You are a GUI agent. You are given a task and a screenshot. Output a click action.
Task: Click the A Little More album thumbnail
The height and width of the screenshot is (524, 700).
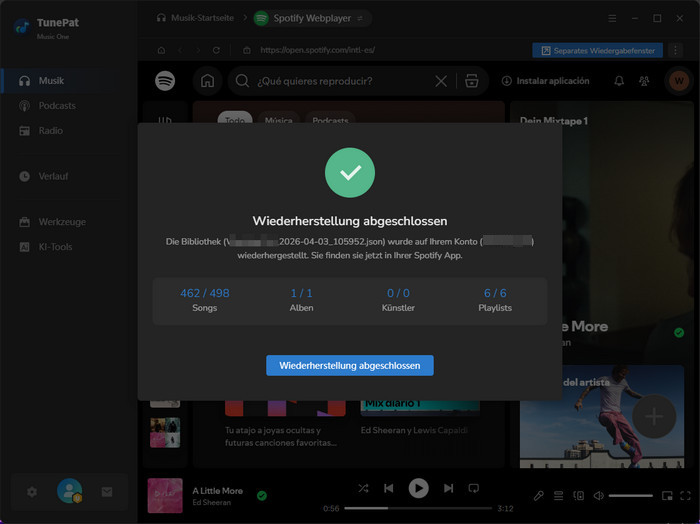pos(165,495)
